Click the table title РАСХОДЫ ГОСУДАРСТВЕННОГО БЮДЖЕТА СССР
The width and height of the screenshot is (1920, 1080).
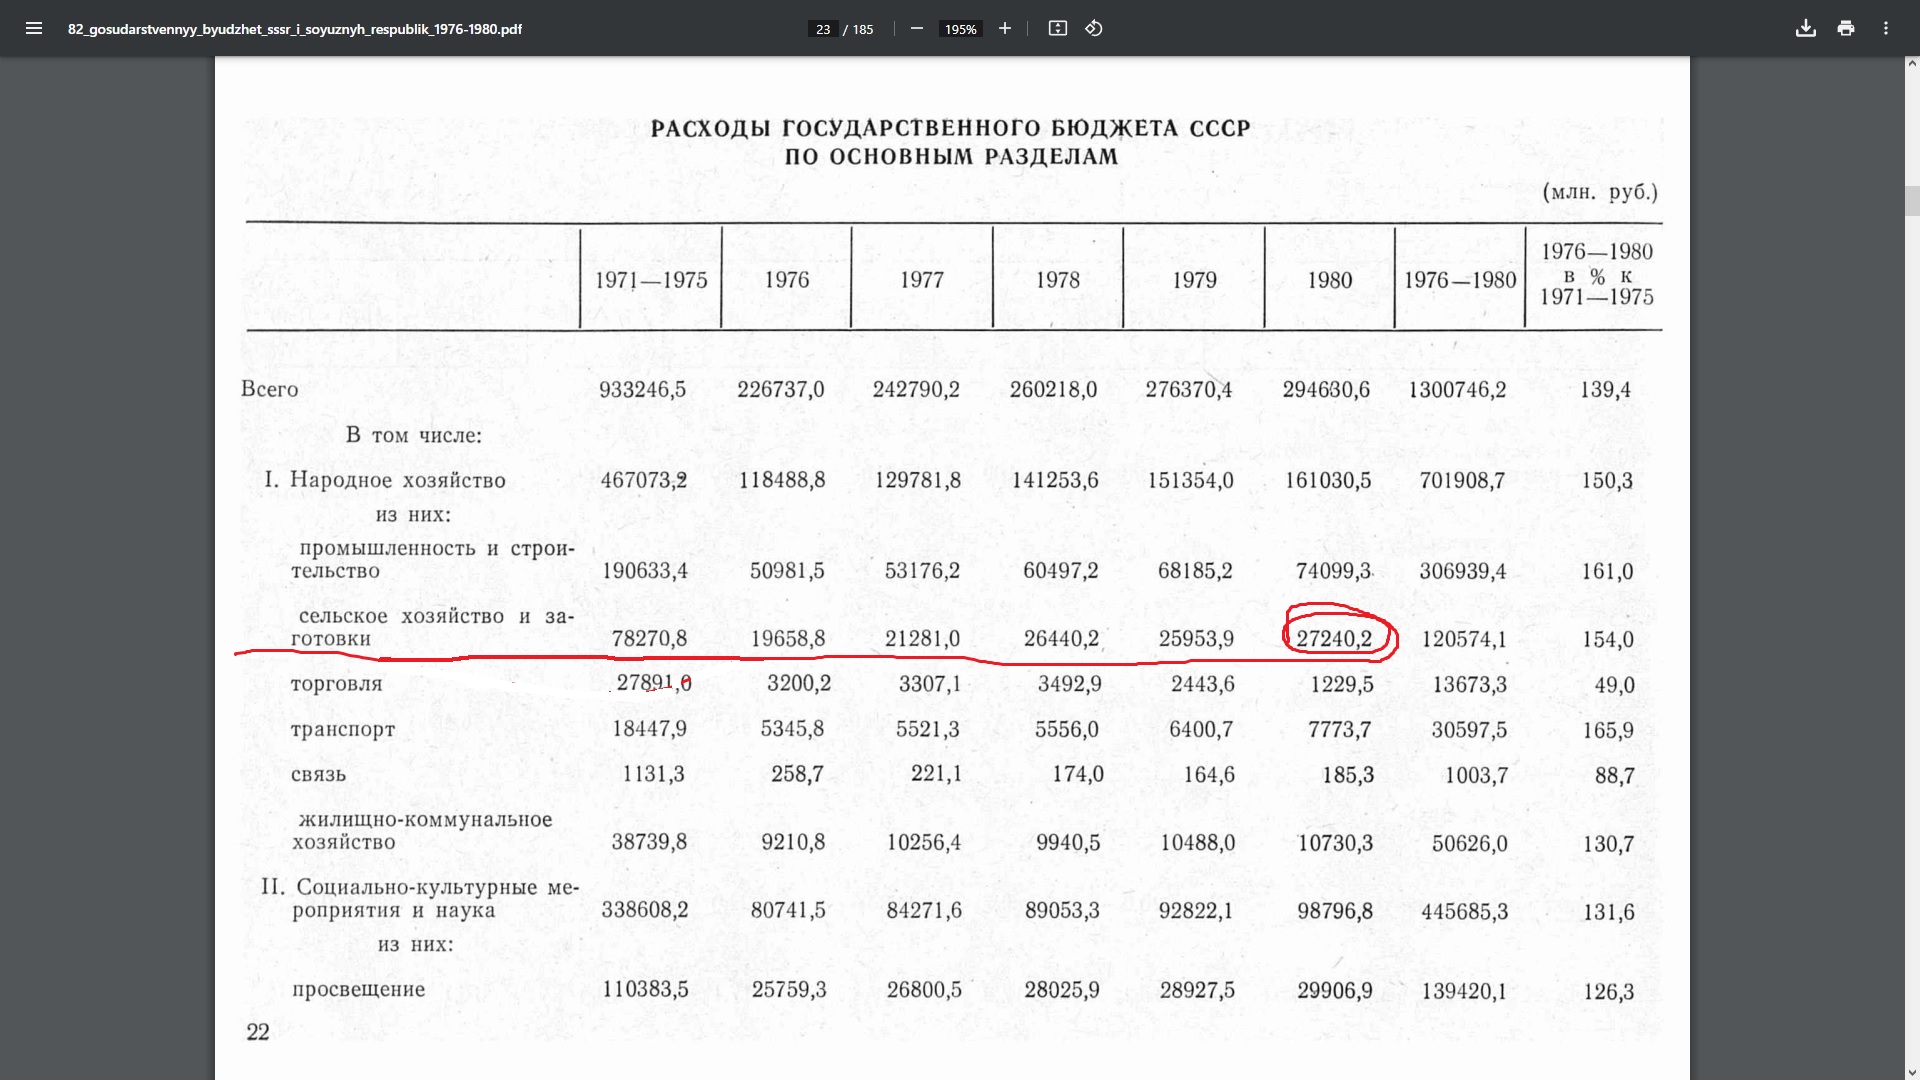click(950, 129)
